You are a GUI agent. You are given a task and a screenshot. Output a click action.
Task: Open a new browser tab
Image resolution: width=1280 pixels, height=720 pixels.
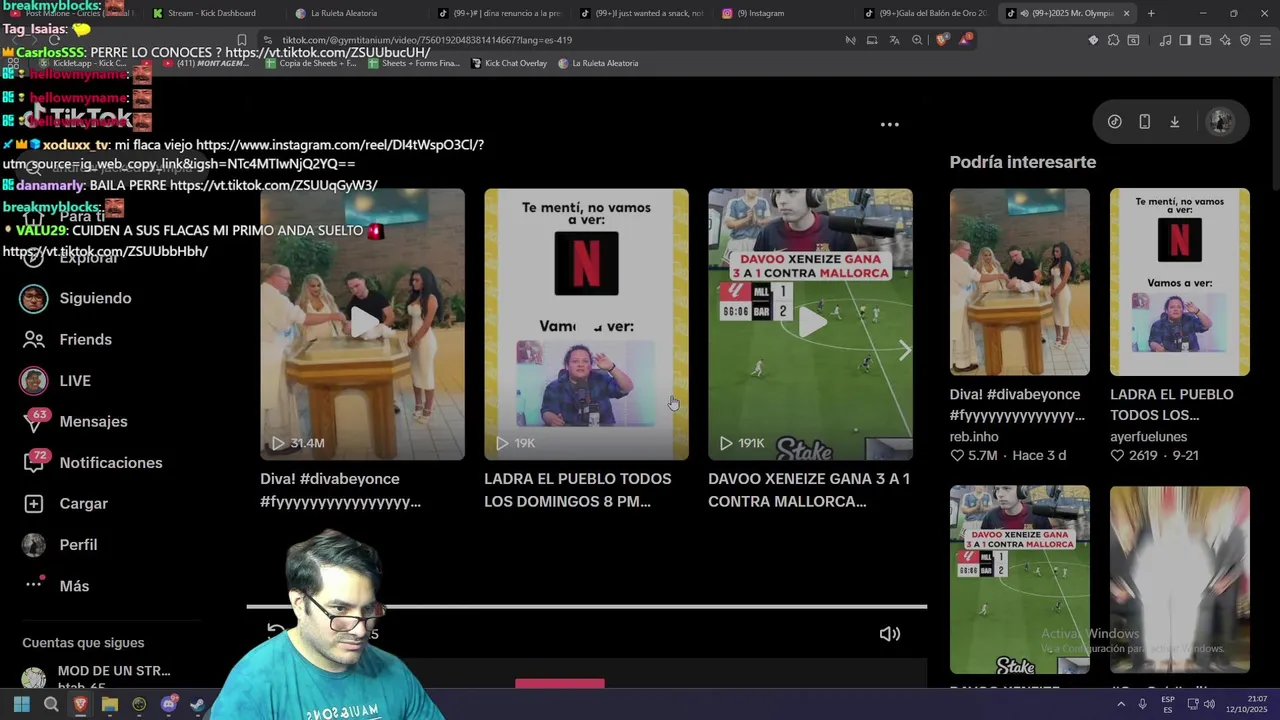tap(1151, 13)
